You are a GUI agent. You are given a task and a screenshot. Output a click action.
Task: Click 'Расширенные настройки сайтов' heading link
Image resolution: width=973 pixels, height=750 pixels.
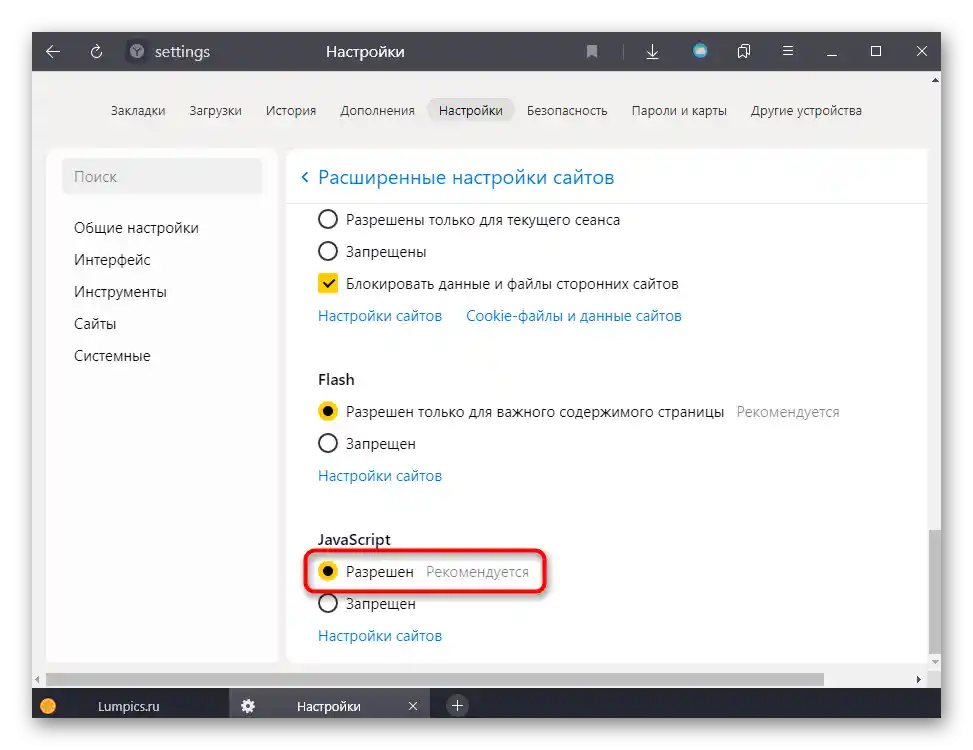point(466,177)
